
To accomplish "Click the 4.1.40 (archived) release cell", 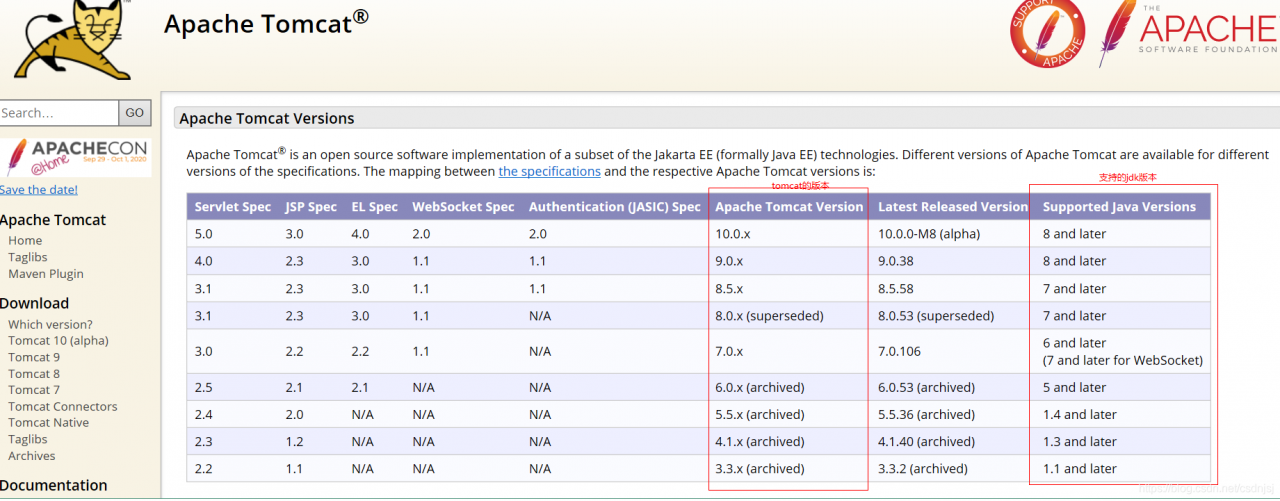I will pos(953,442).
